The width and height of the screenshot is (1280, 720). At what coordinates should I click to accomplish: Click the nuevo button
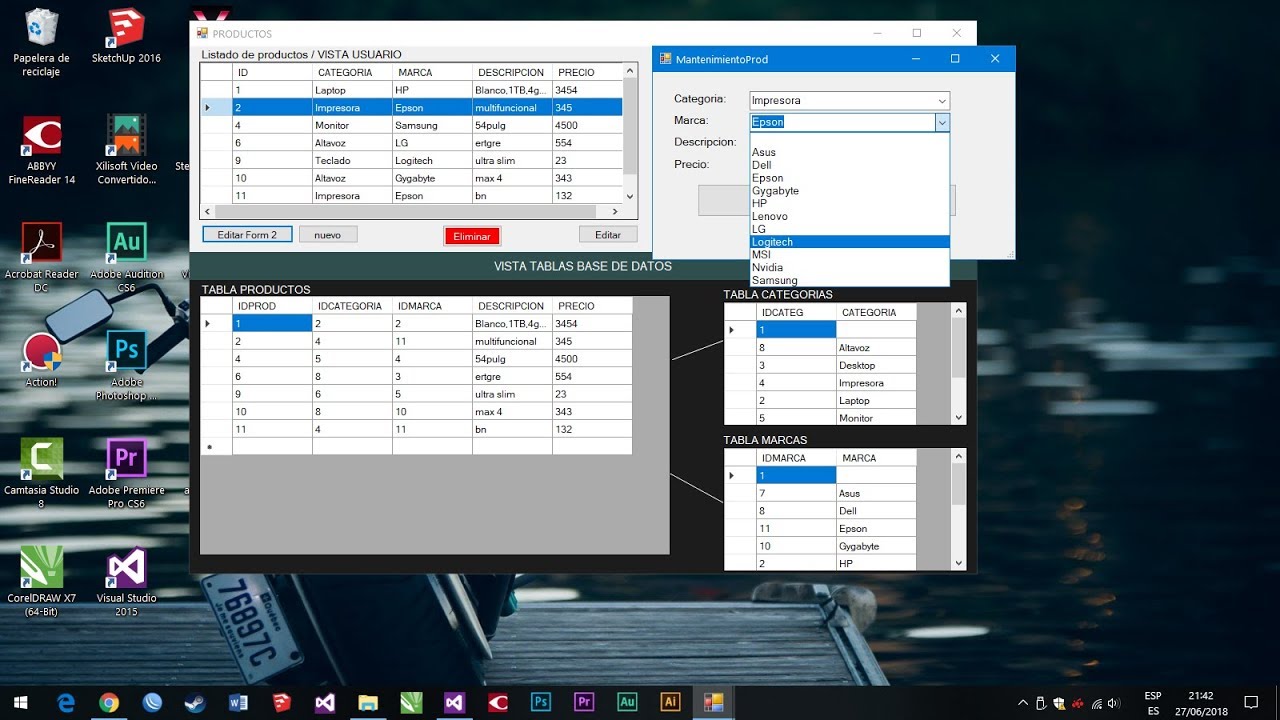(x=328, y=235)
